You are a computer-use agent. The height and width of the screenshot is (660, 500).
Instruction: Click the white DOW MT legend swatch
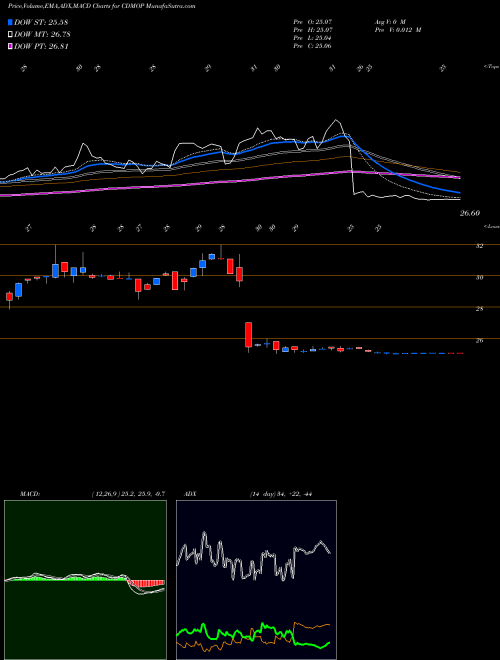(10, 35)
